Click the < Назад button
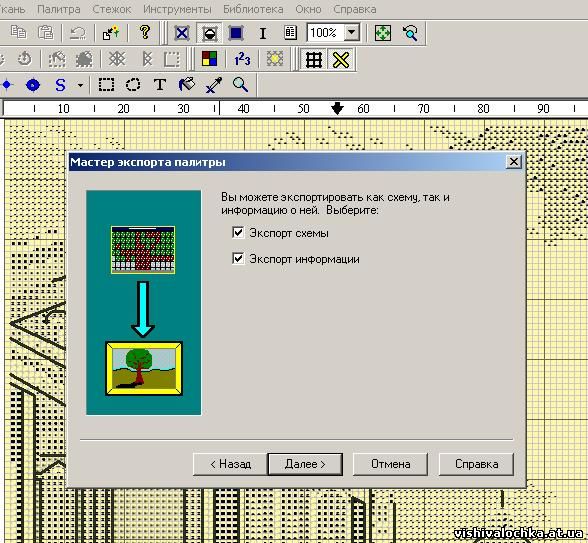Screen dimensions: 588x543 pos(230,464)
